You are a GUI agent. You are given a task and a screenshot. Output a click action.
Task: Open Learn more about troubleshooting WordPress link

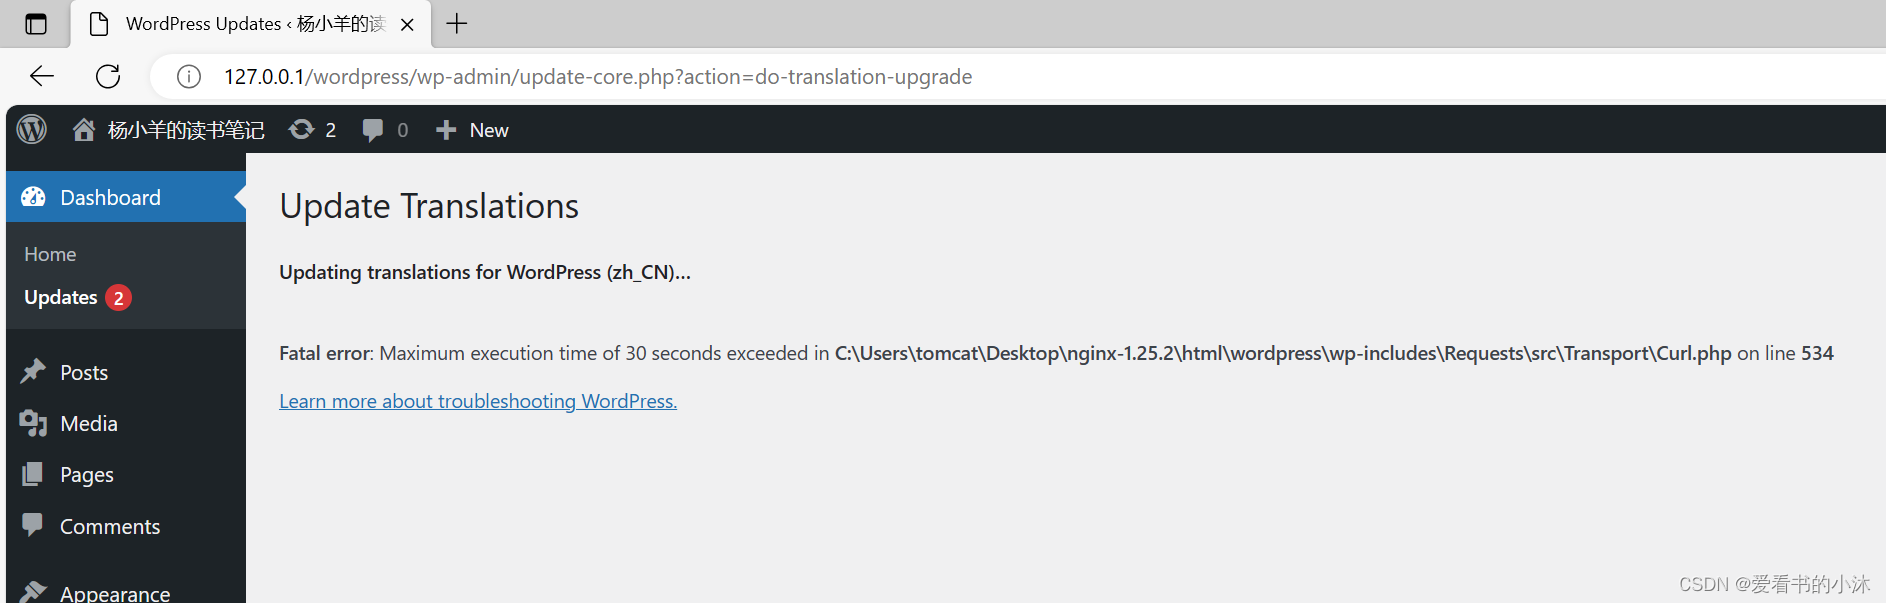tap(478, 401)
